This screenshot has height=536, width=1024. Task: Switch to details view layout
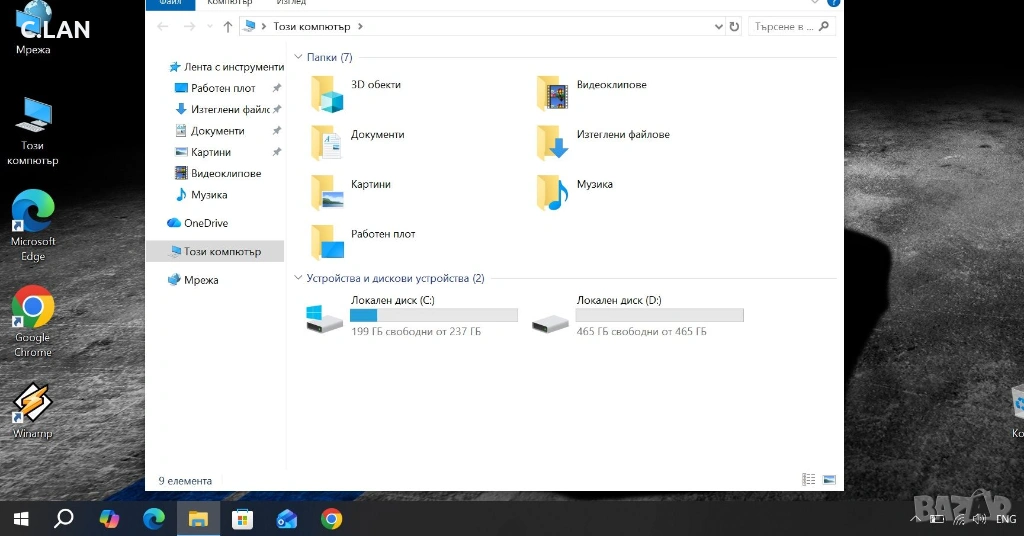808,480
